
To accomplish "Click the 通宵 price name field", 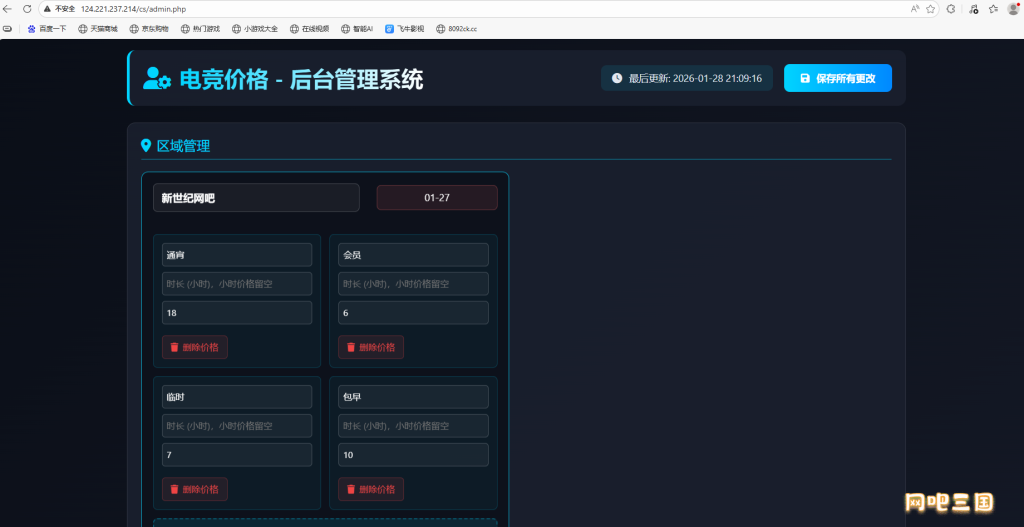I will 237,255.
